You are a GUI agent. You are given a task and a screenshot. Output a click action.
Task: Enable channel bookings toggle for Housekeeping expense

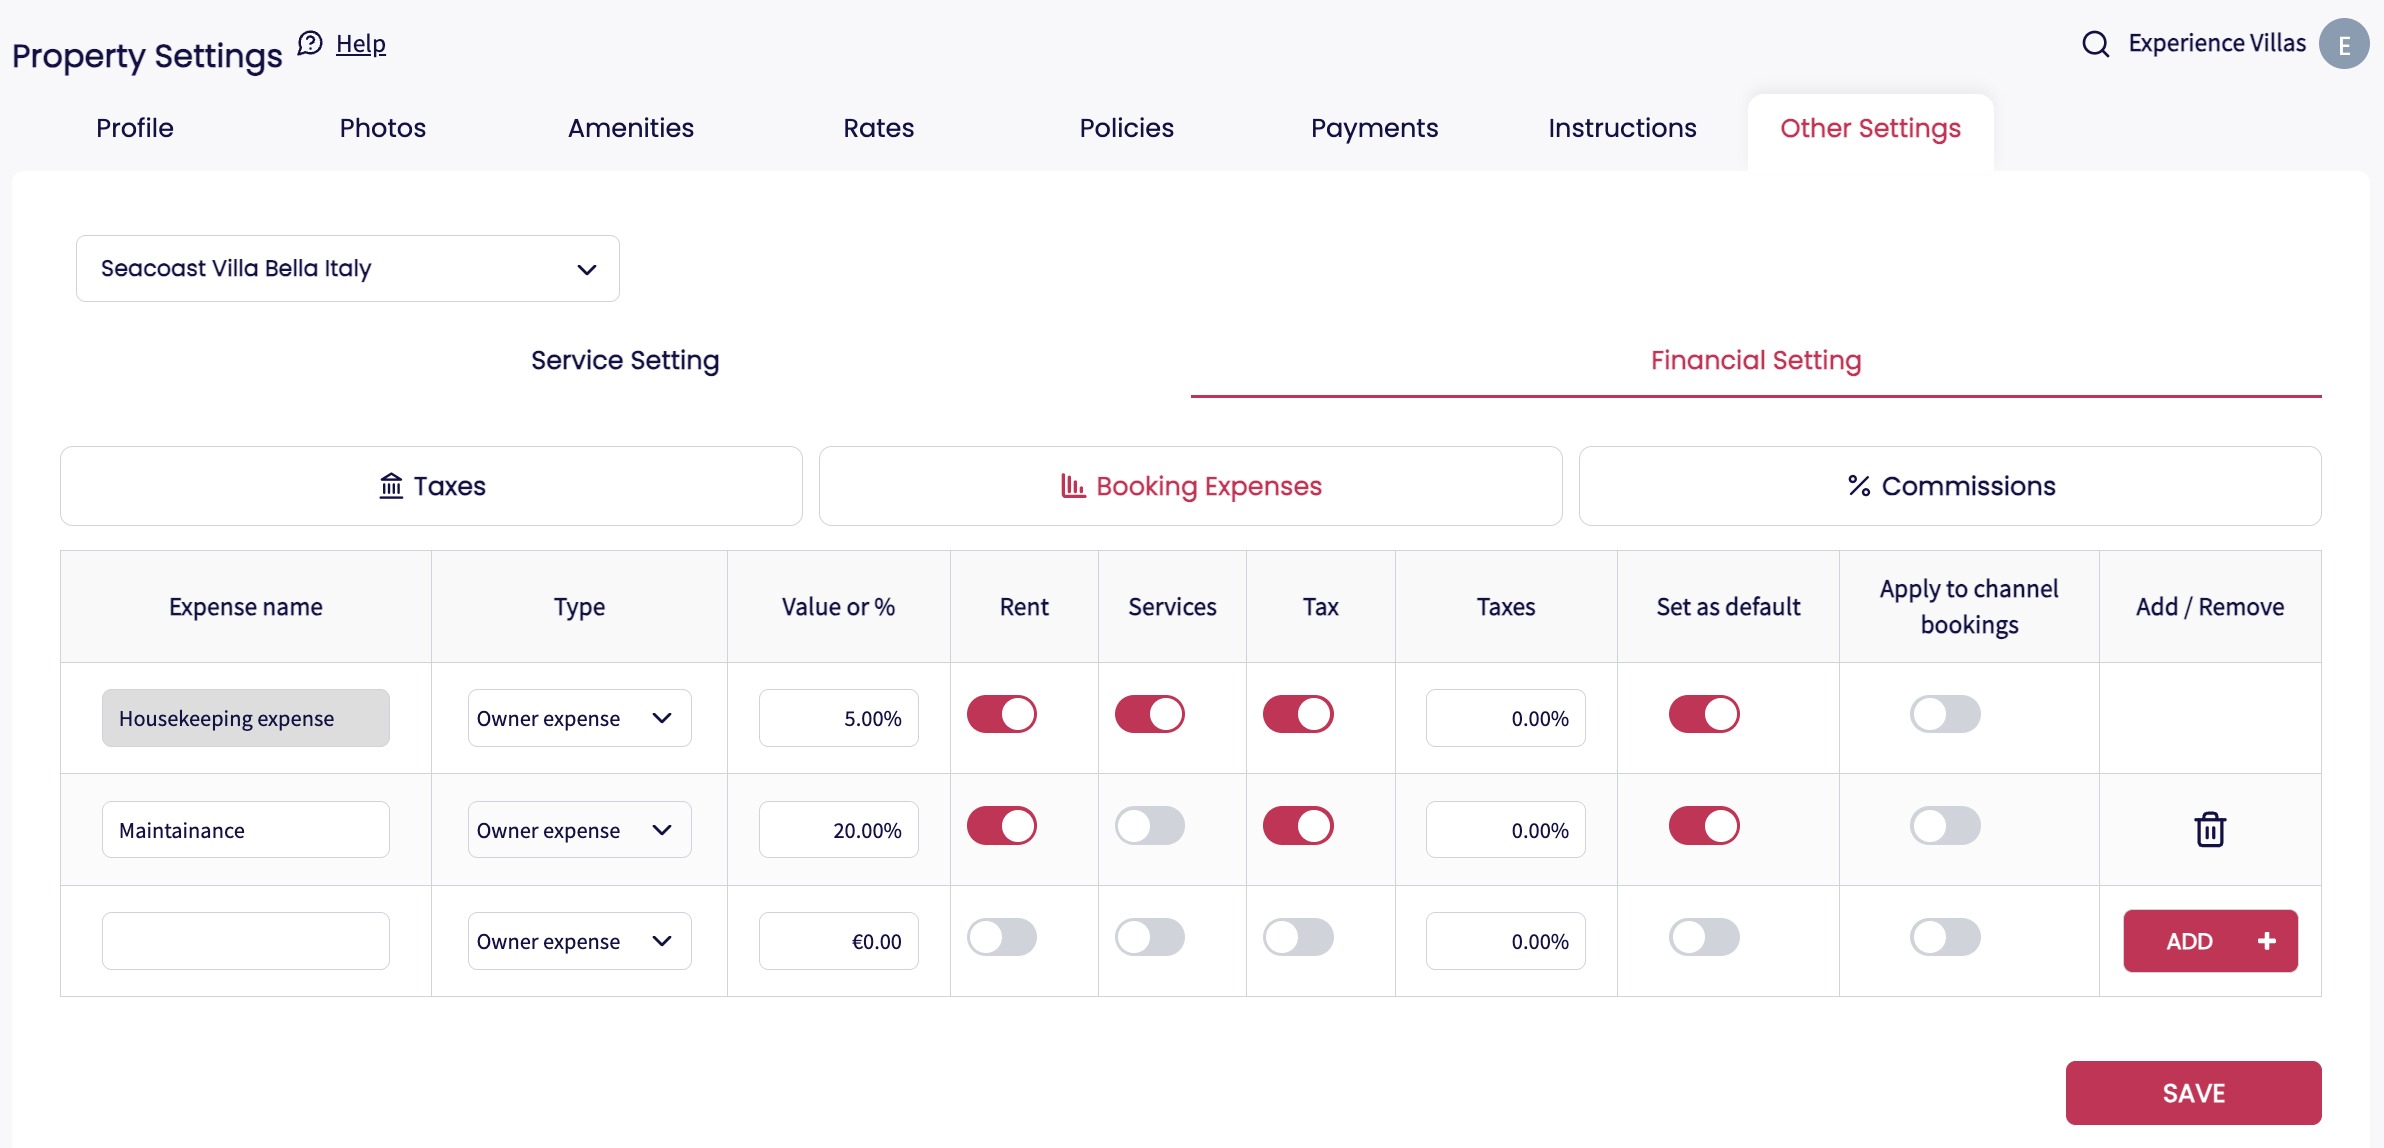point(1944,715)
